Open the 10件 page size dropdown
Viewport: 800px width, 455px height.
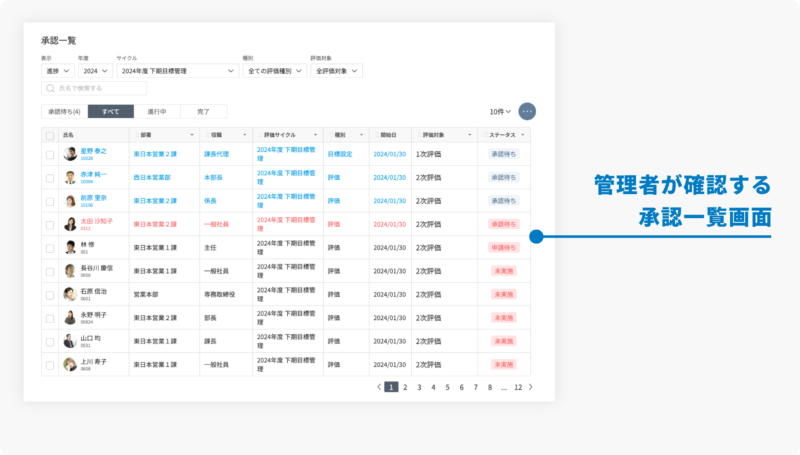[500, 112]
